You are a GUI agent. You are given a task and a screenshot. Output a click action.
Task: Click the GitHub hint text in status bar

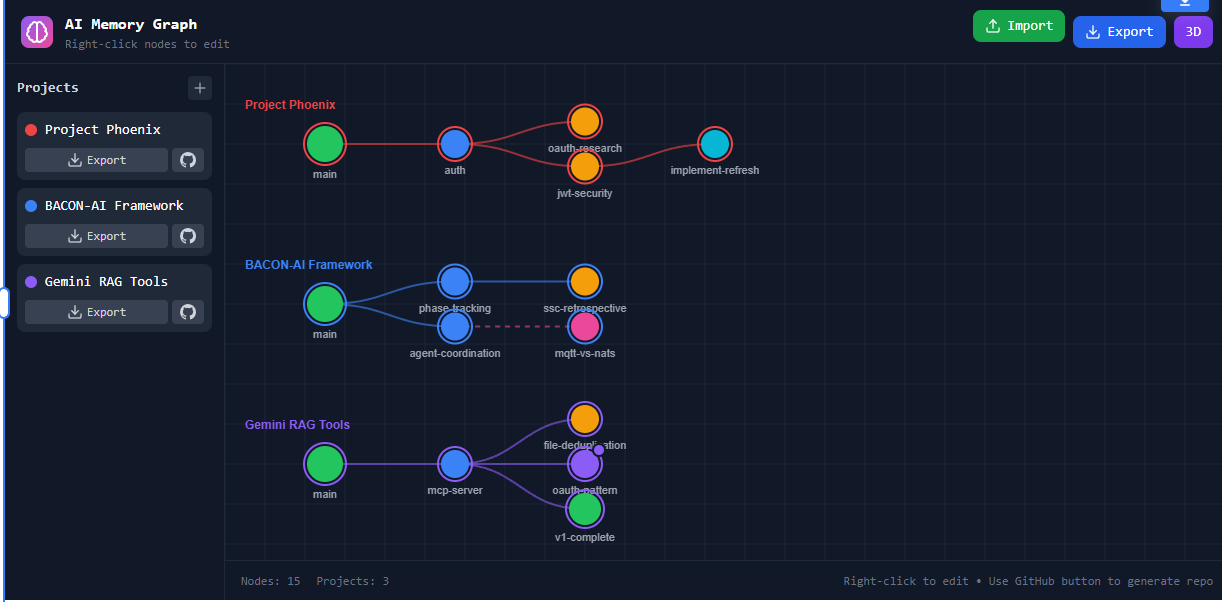[1028, 581]
